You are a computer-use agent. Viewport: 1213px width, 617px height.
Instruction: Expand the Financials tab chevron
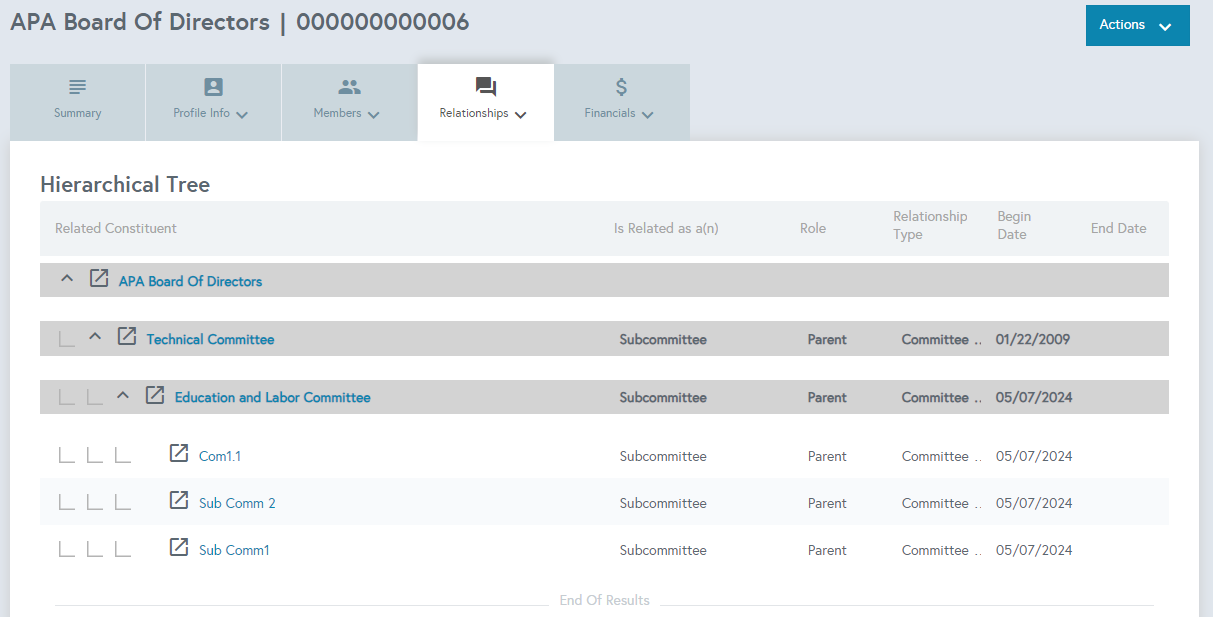pos(647,115)
